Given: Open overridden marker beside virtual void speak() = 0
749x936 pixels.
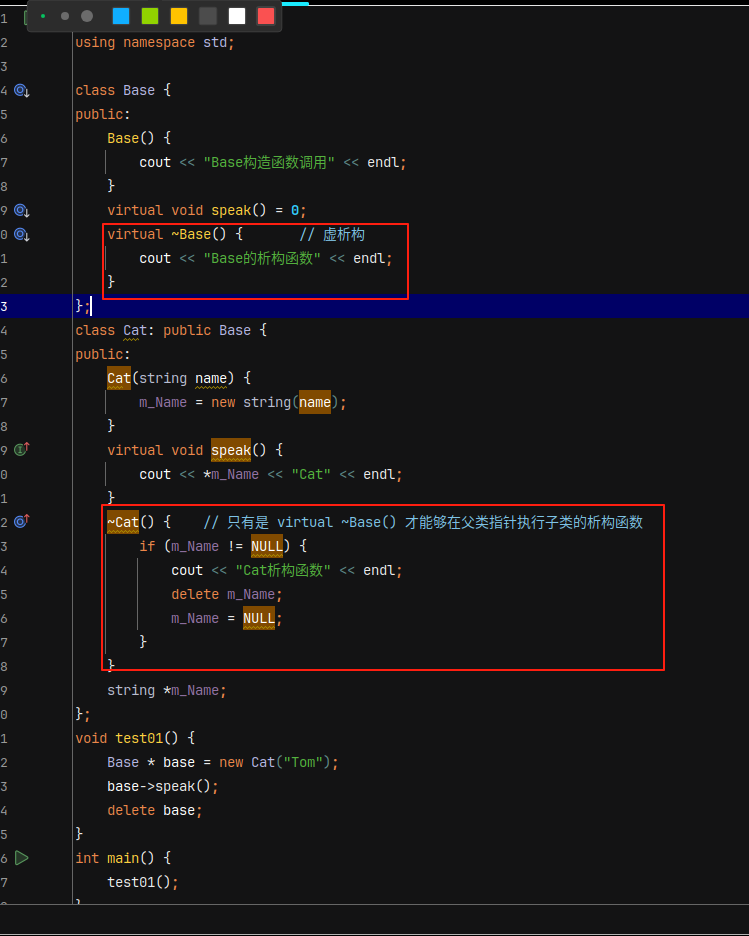Looking at the screenshot, I should pyautogui.click(x=21, y=211).
